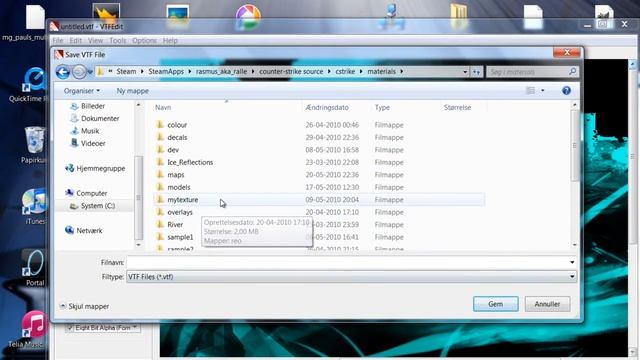This screenshot has height=360, width=640.
Task: Click the SteamApps breadcrumb segment
Action: pos(166,71)
